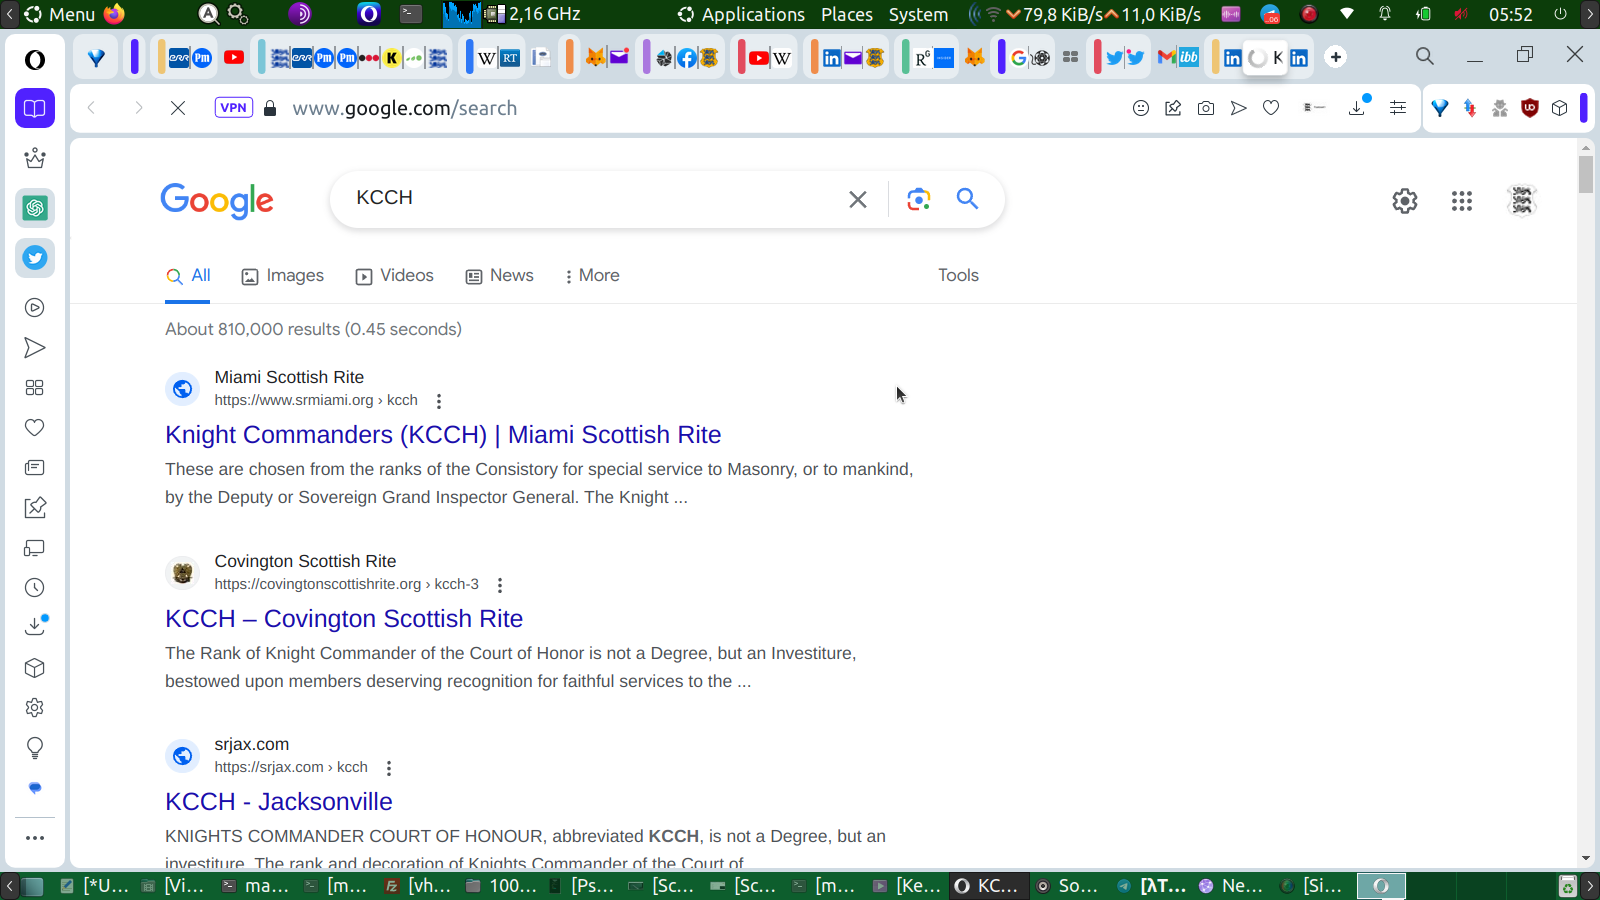Viewport: 1600px width, 900px height.
Task: Click the blue Google search magnifier button
Action: point(967,199)
